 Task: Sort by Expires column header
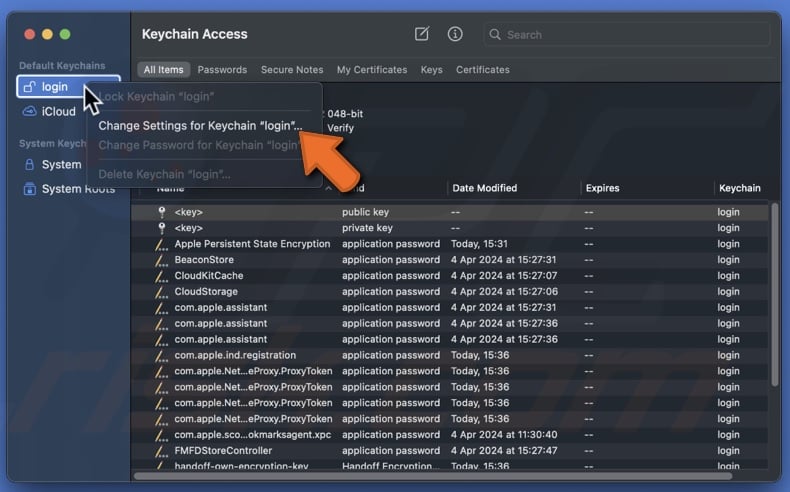click(602, 188)
